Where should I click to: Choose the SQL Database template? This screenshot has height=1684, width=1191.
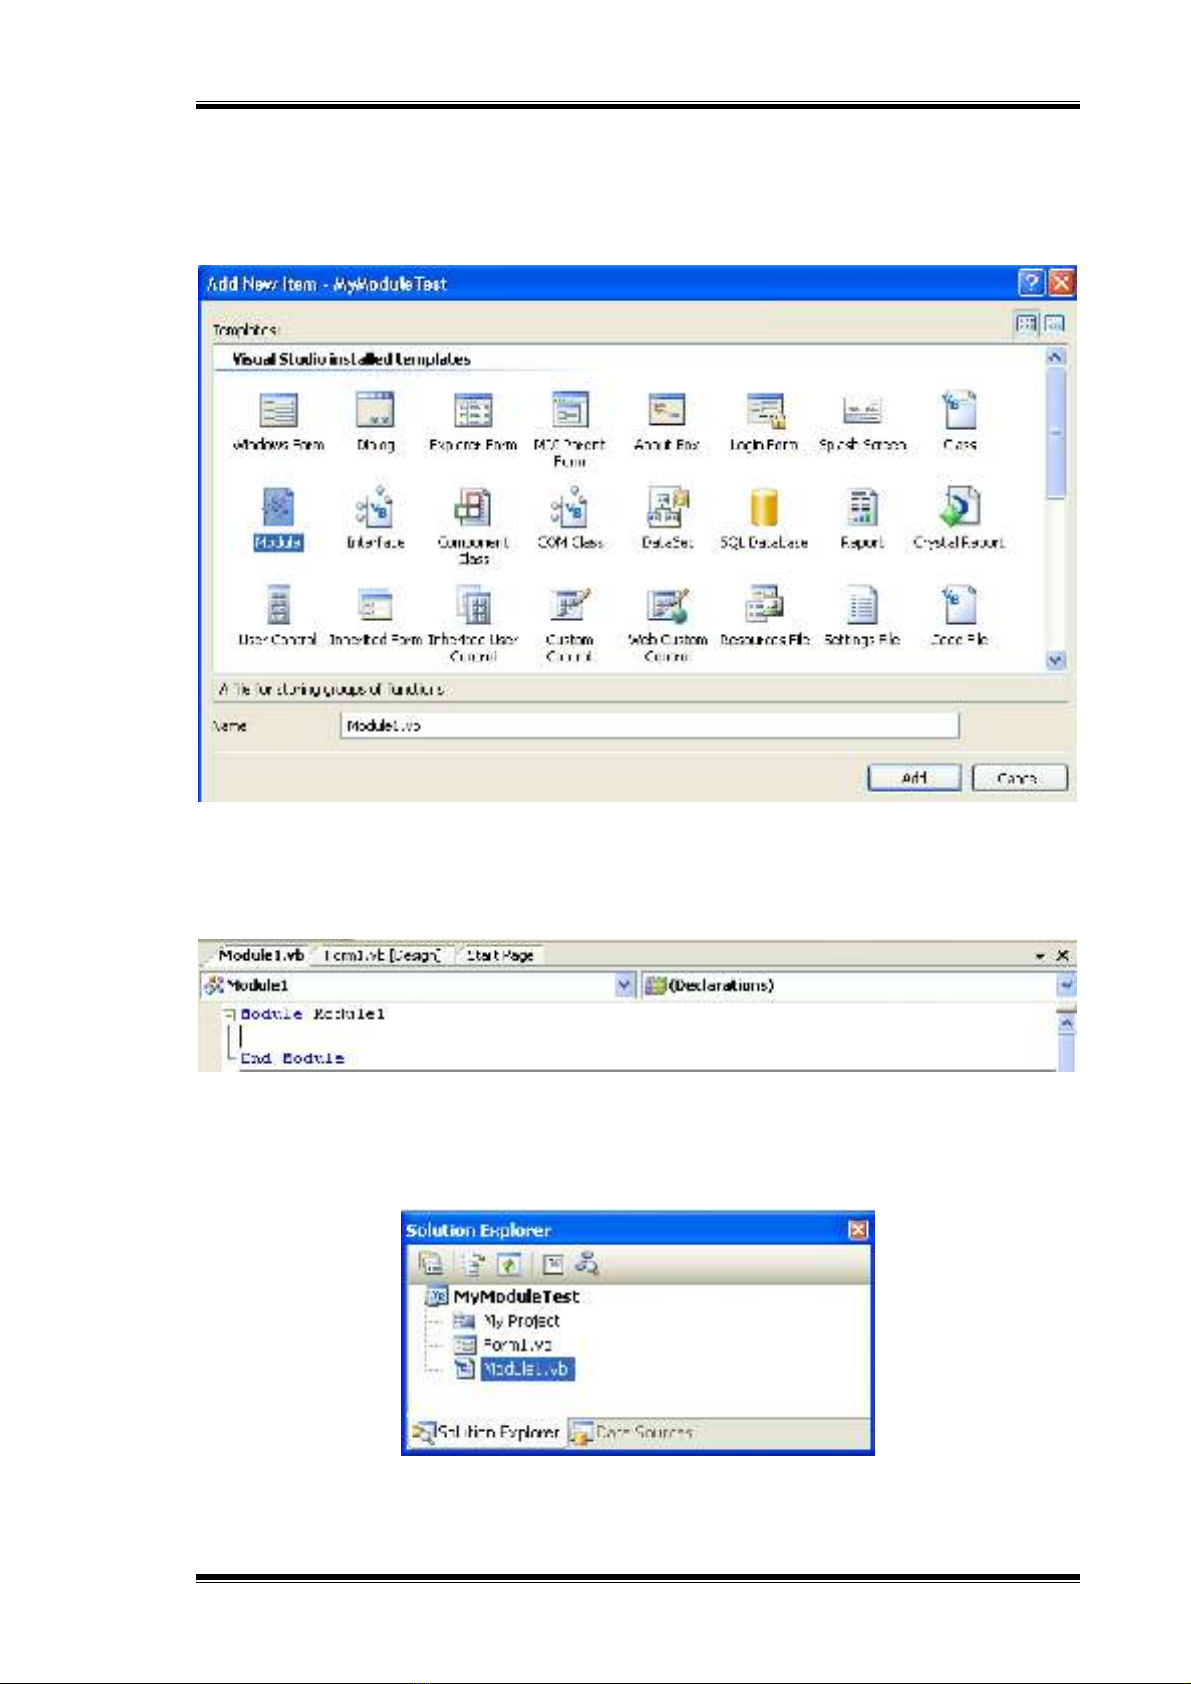[764, 509]
